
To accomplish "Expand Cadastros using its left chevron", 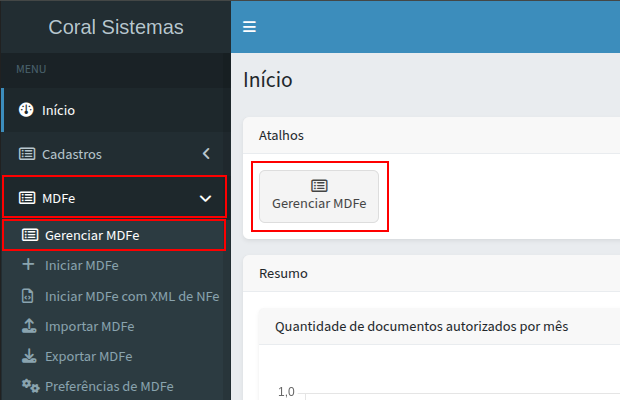I will [x=206, y=154].
